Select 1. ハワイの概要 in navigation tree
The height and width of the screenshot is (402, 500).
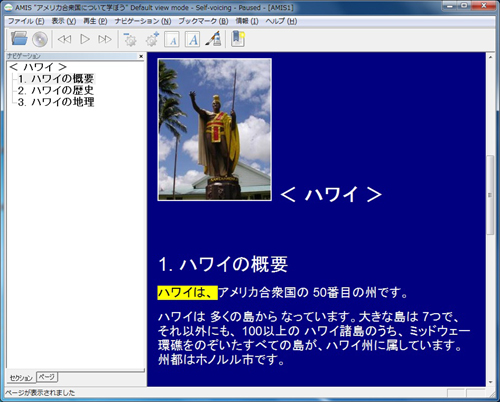(56, 79)
